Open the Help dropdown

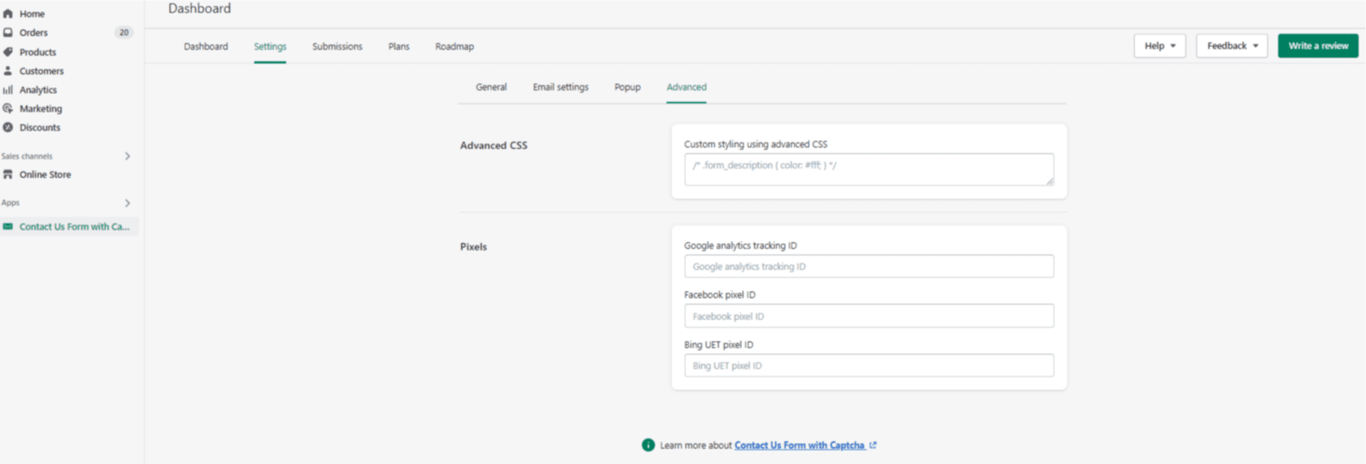pos(1159,46)
